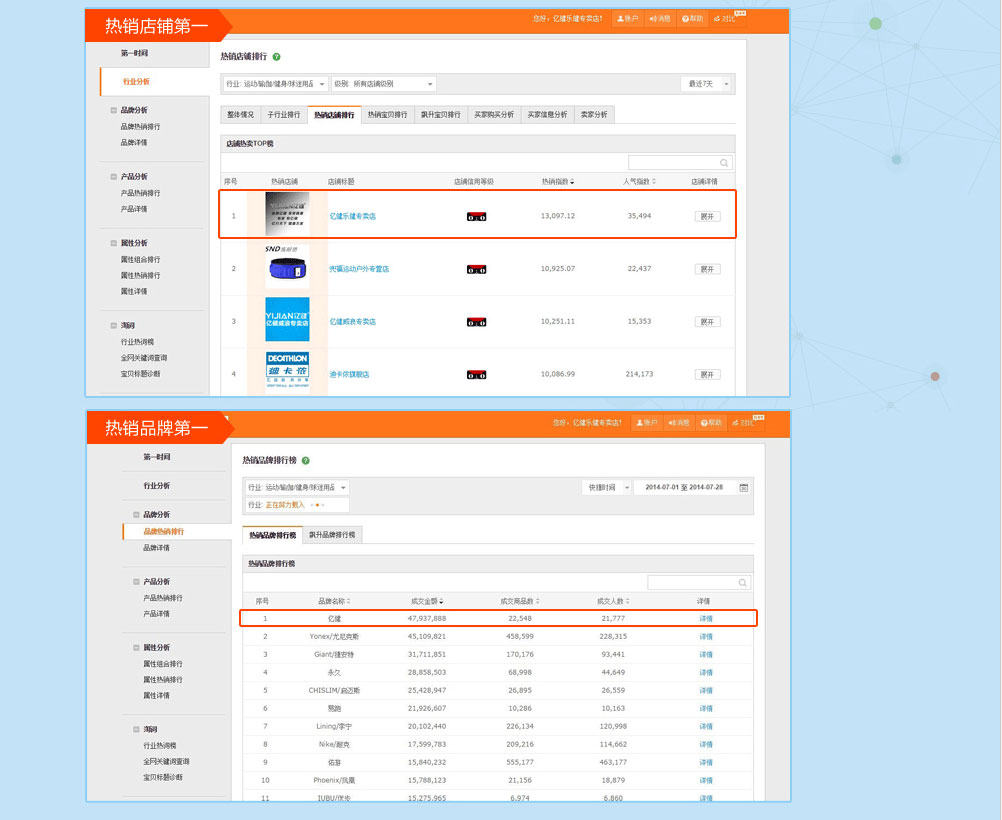This screenshot has width=1002, height=820.
Task: Switch to the 买家购买分析 tab
Action: point(494,115)
